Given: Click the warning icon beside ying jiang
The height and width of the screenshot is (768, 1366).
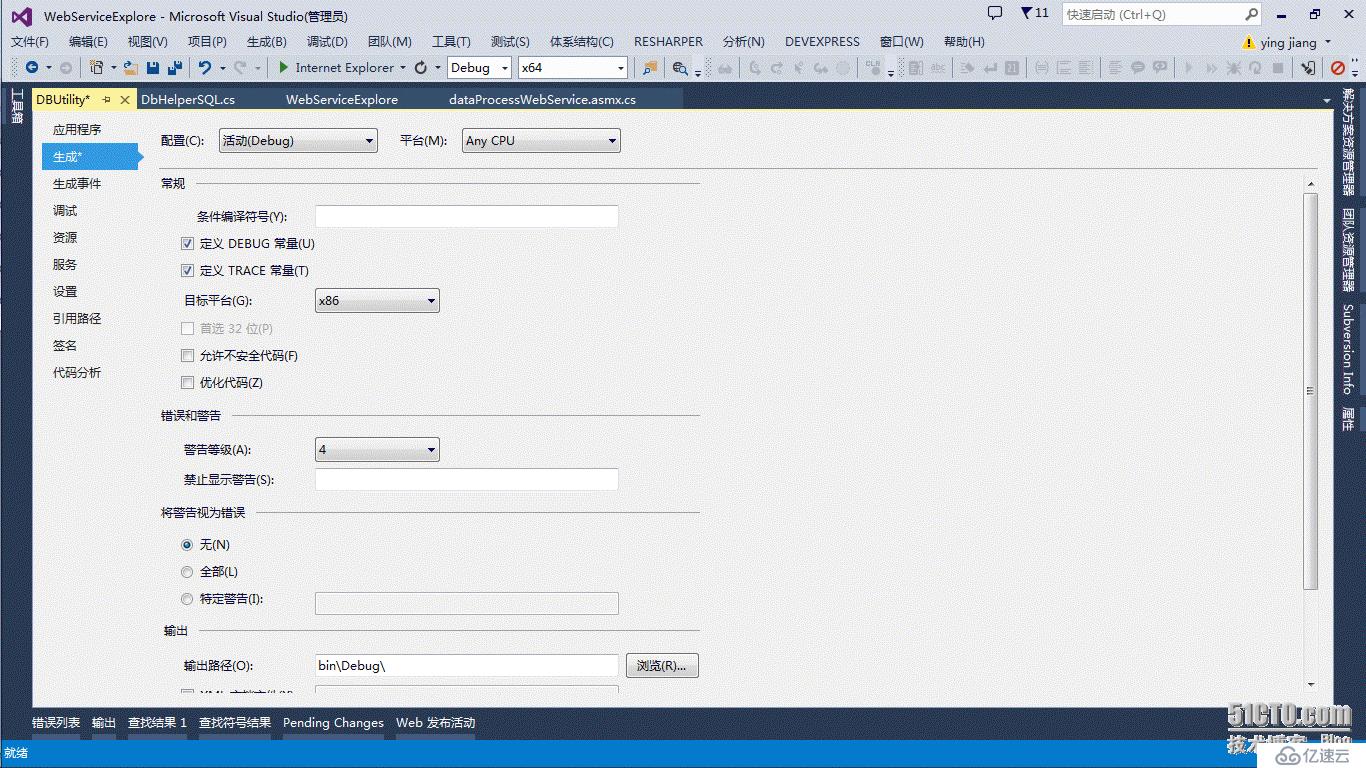Looking at the screenshot, I should 1248,42.
